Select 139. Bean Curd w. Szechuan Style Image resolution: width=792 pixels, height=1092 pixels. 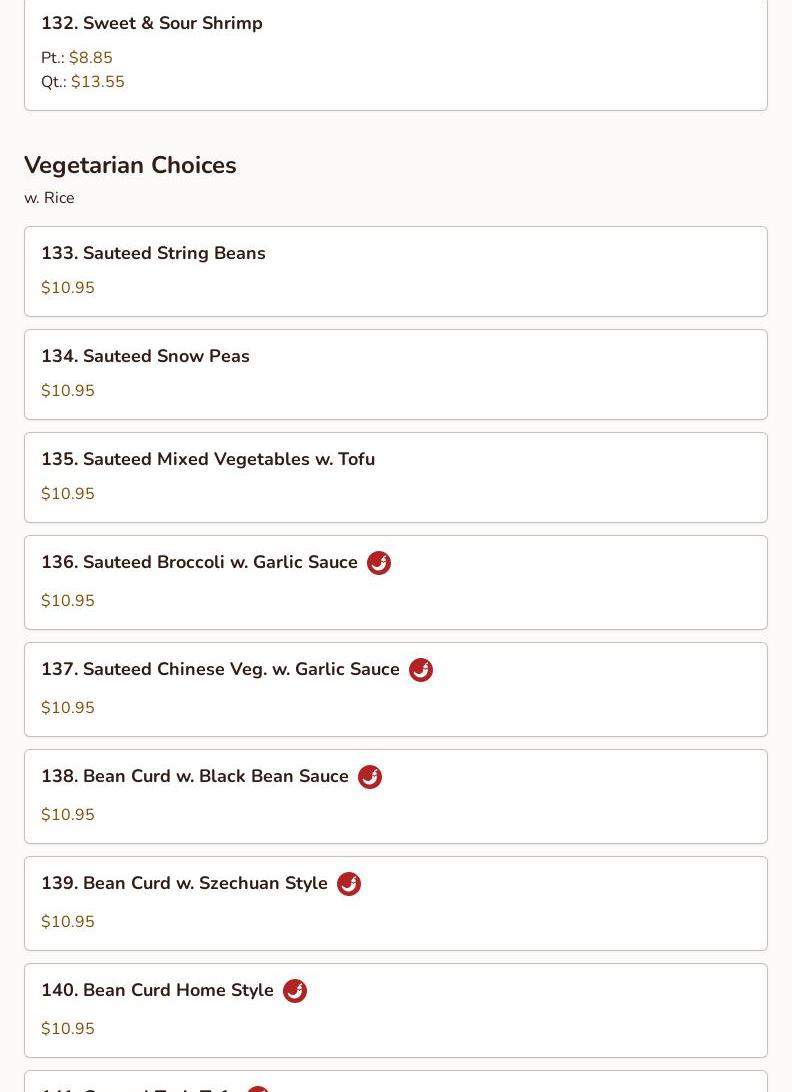tap(396, 904)
